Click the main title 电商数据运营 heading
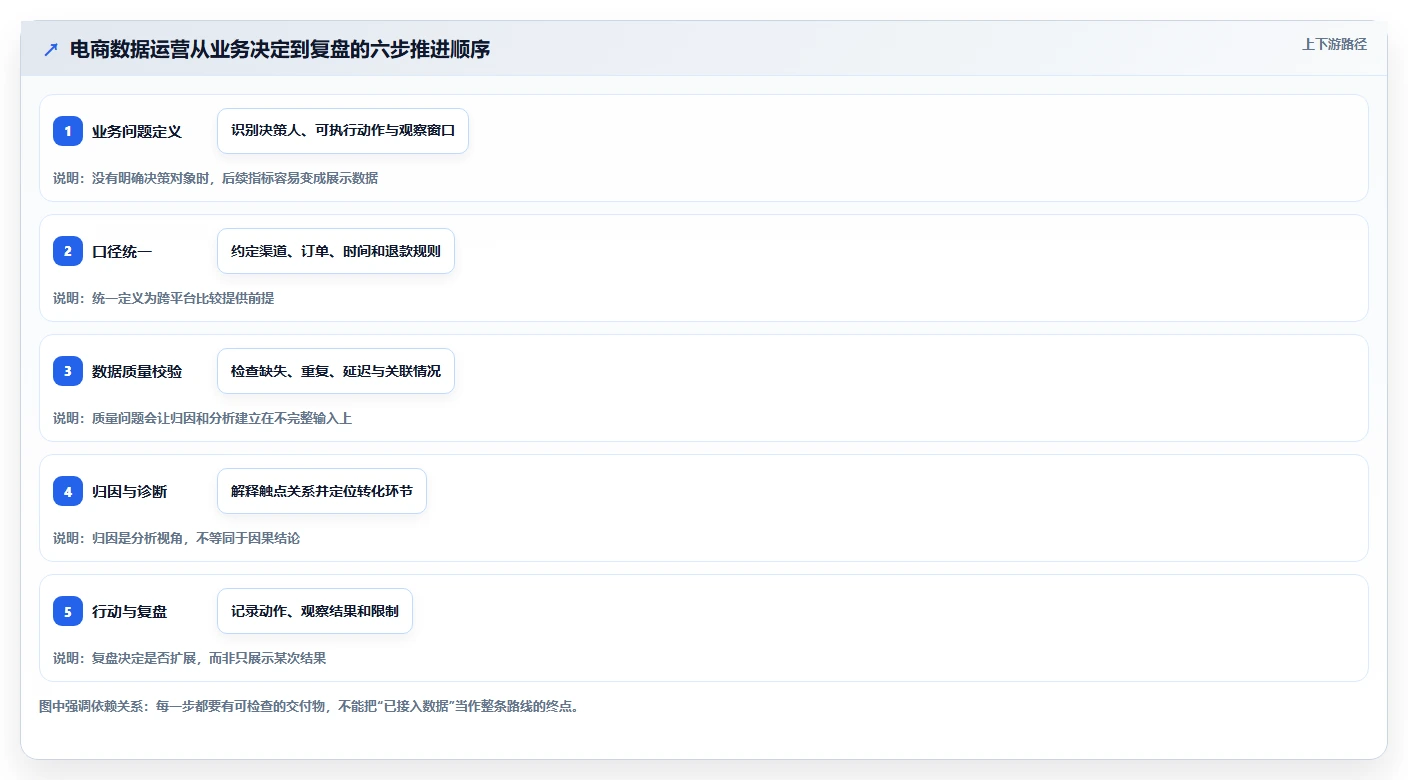The height and width of the screenshot is (780, 1408). (x=280, y=49)
